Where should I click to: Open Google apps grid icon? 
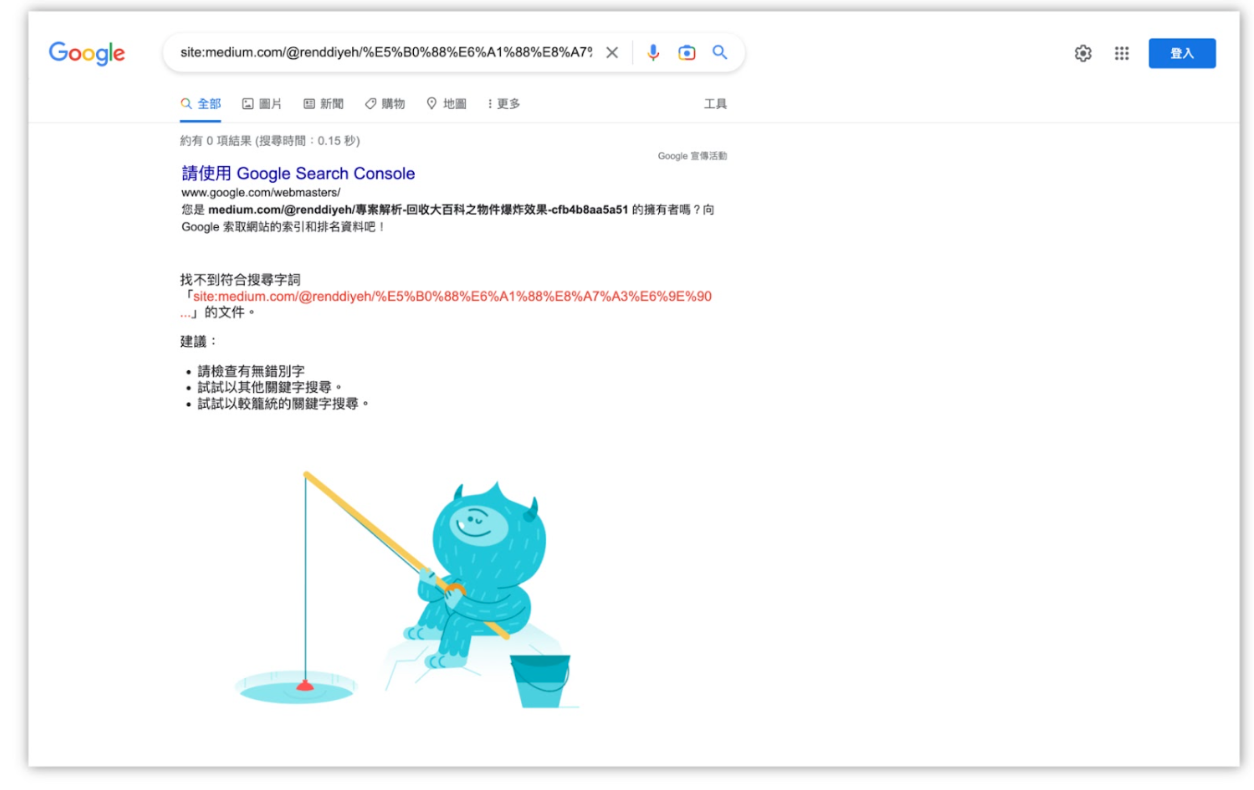pyautogui.click(x=1122, y=54)
